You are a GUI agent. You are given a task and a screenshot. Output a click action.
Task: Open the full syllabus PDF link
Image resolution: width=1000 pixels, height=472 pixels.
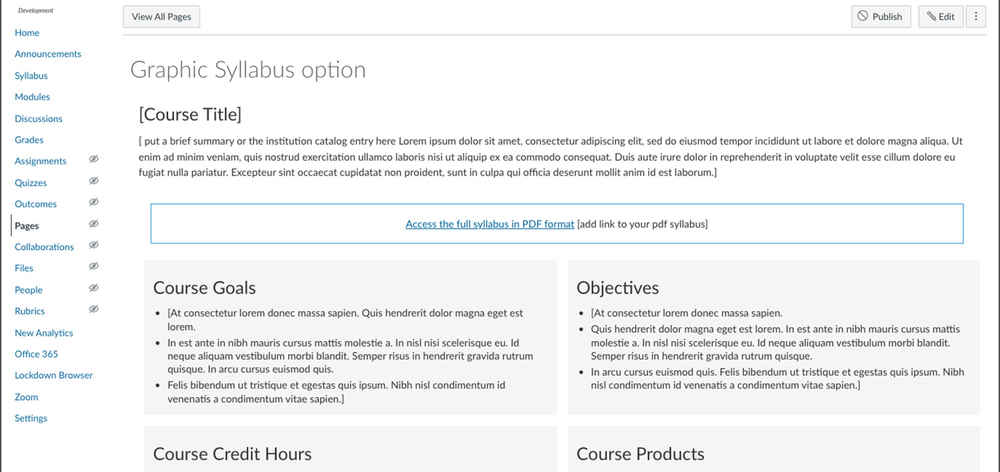490,224
